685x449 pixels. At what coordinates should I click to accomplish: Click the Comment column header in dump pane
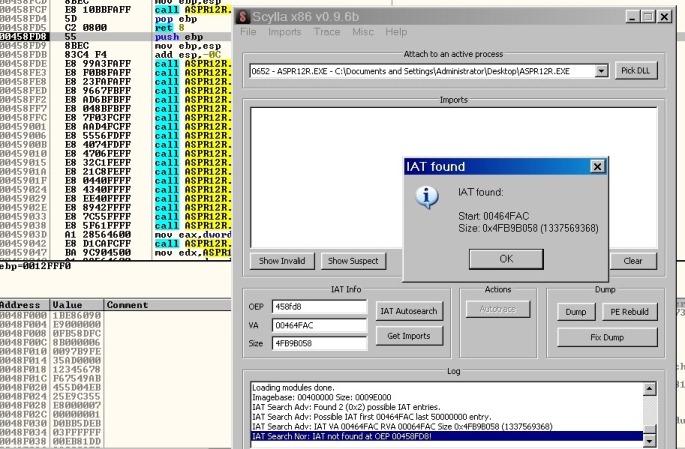[x=168, y=305]
